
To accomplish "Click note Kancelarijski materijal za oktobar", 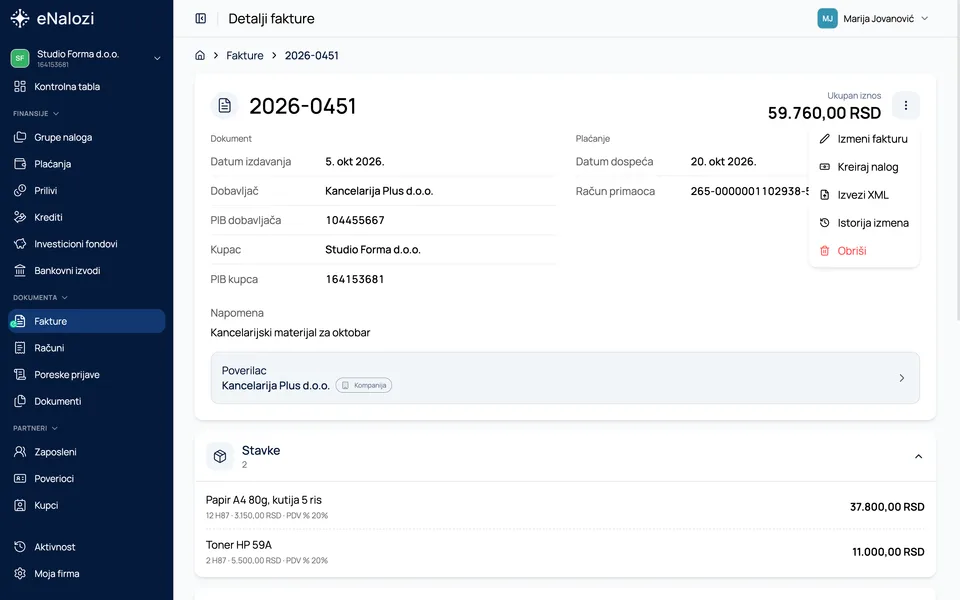I will coord(290,332).
